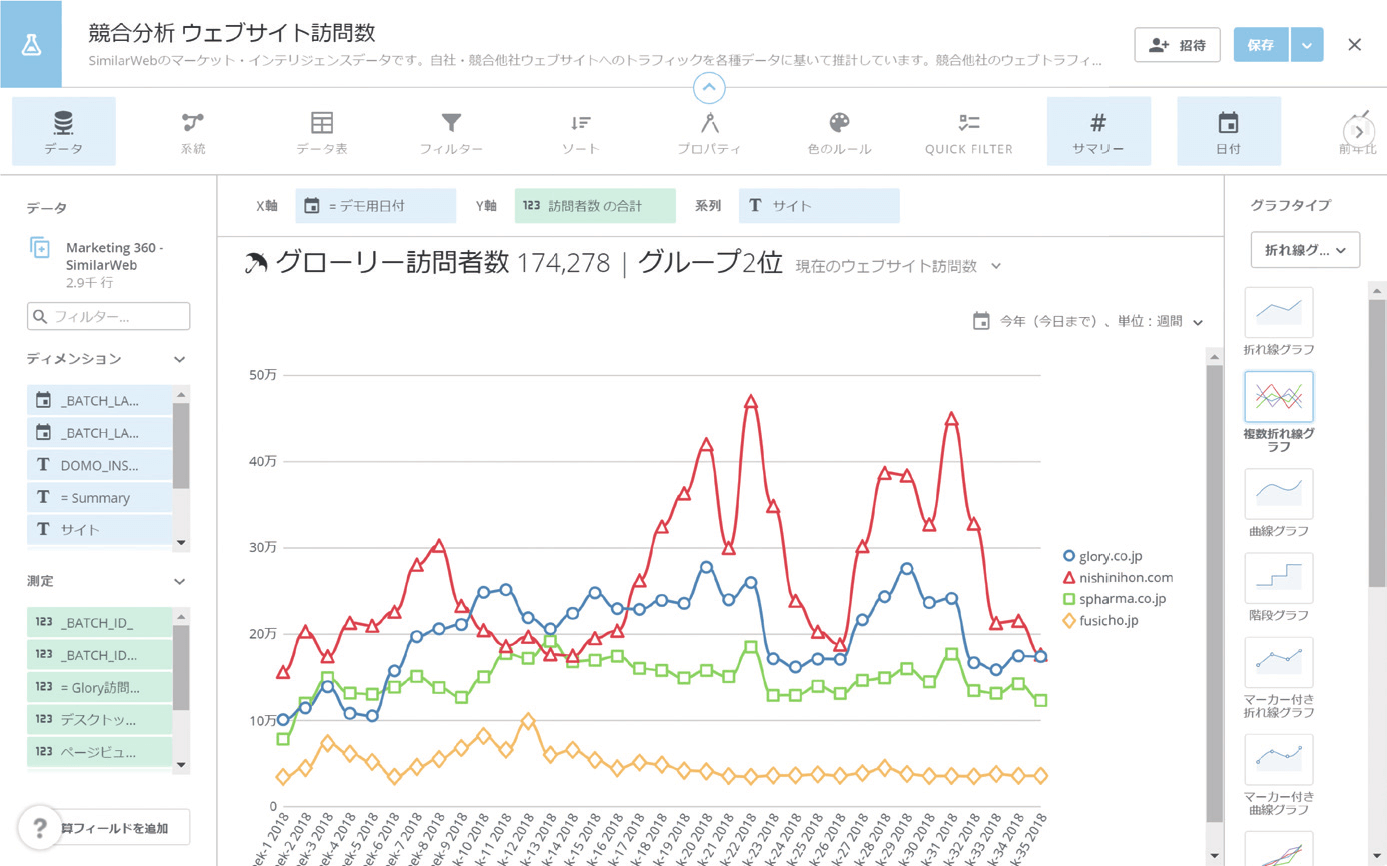Click the chart area vertical scrollbar
Image resolution: width=1387 pixels, height=866 pixels.
pos(1215,593)
